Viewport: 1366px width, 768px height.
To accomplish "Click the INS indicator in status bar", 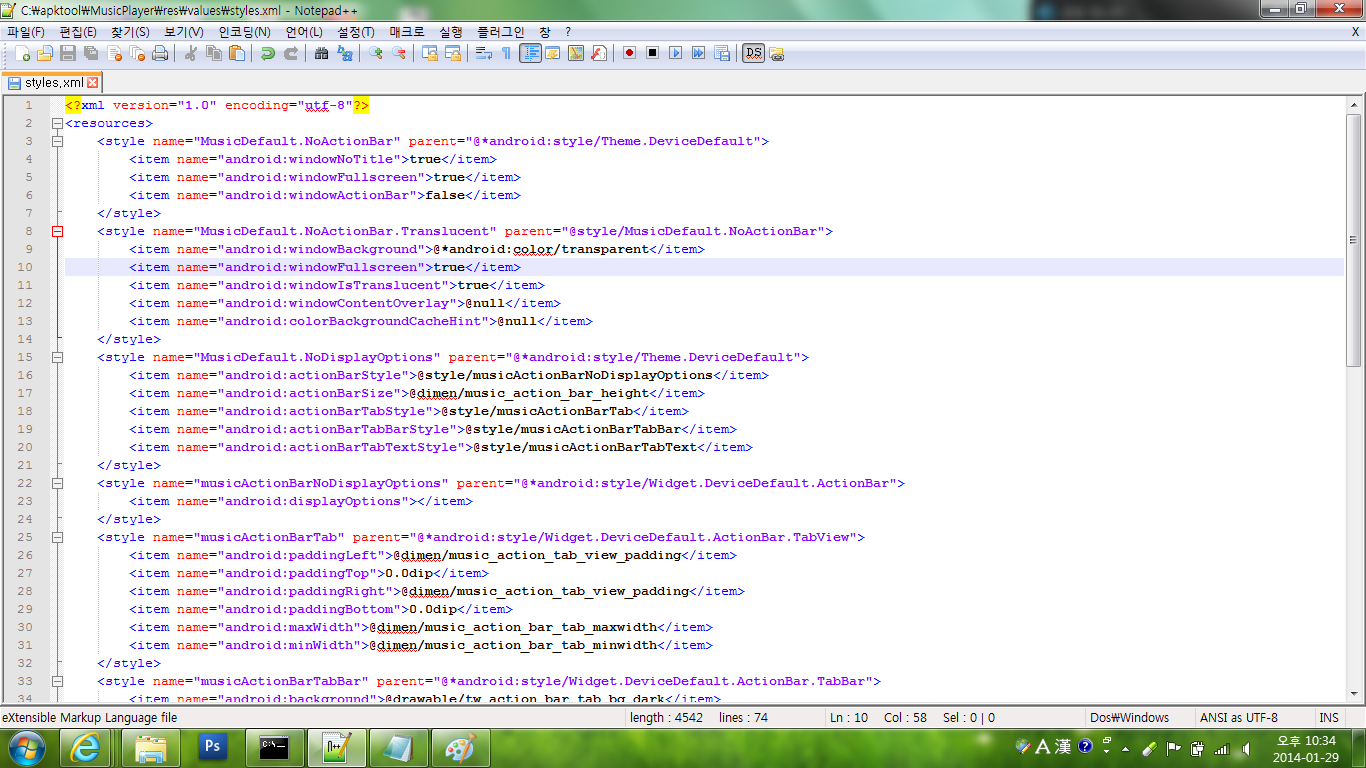I will [1329, 717].
